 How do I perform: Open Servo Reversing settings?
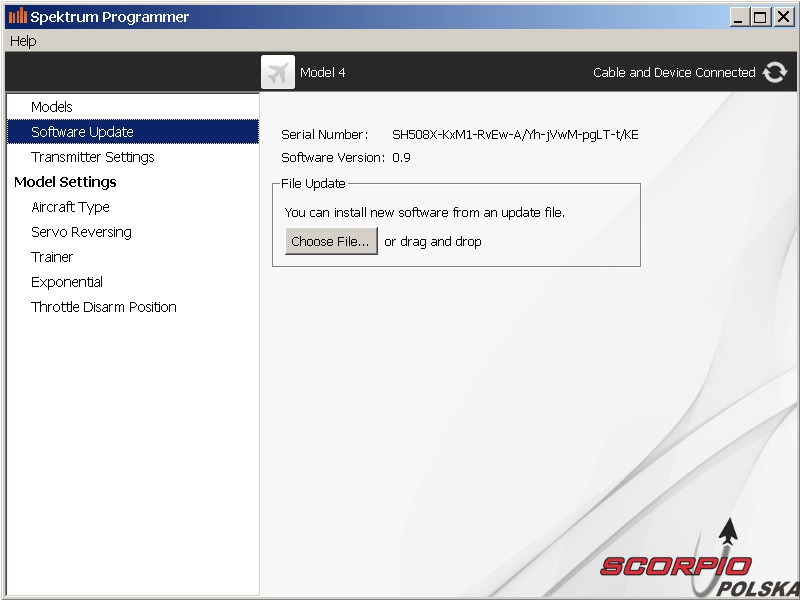[x=133, y=232]
